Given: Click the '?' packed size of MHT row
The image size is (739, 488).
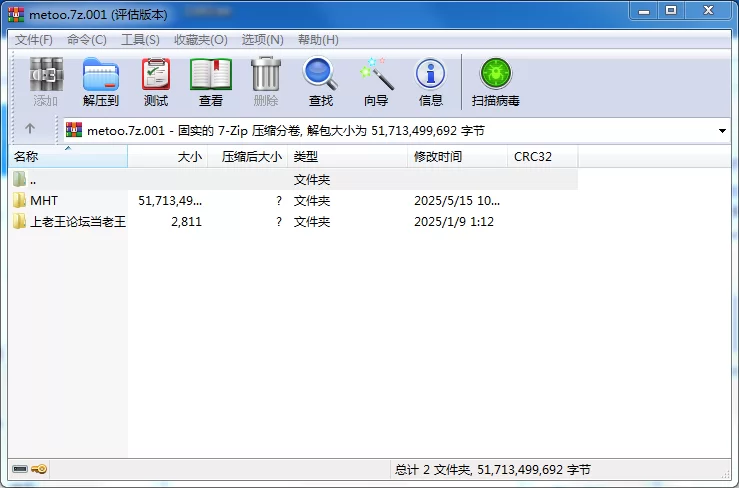Looking at the screenshot, I should (279, 200).
